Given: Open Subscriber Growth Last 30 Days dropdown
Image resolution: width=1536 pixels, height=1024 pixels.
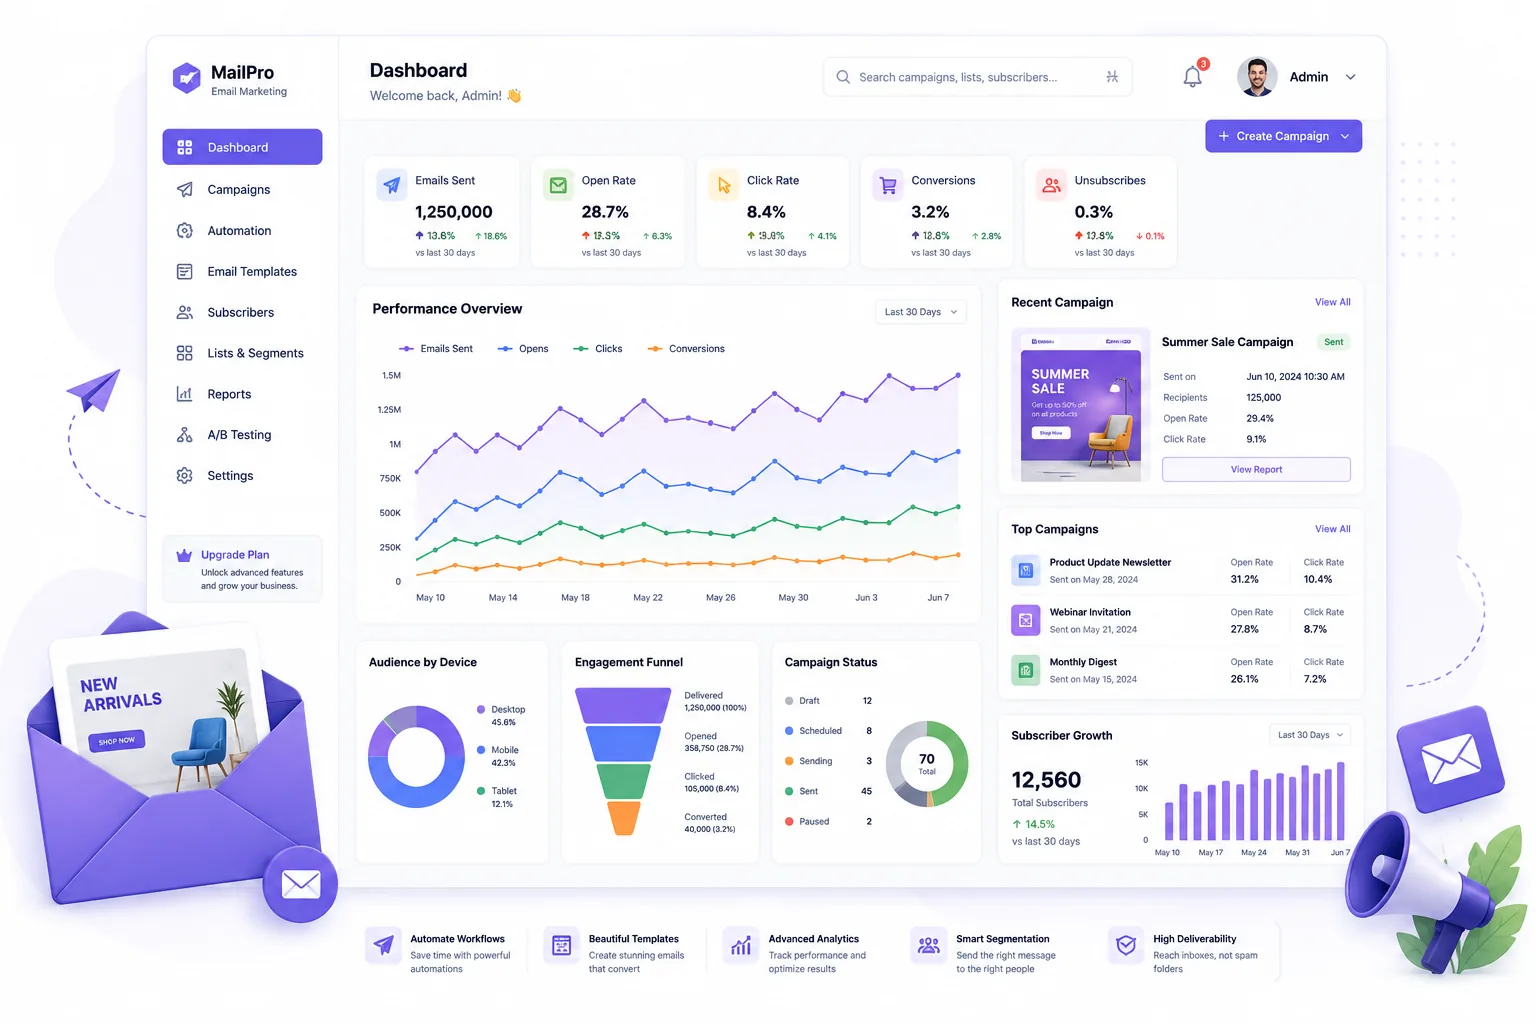Looking at the screenshot, I should (x=1310, y=735).
